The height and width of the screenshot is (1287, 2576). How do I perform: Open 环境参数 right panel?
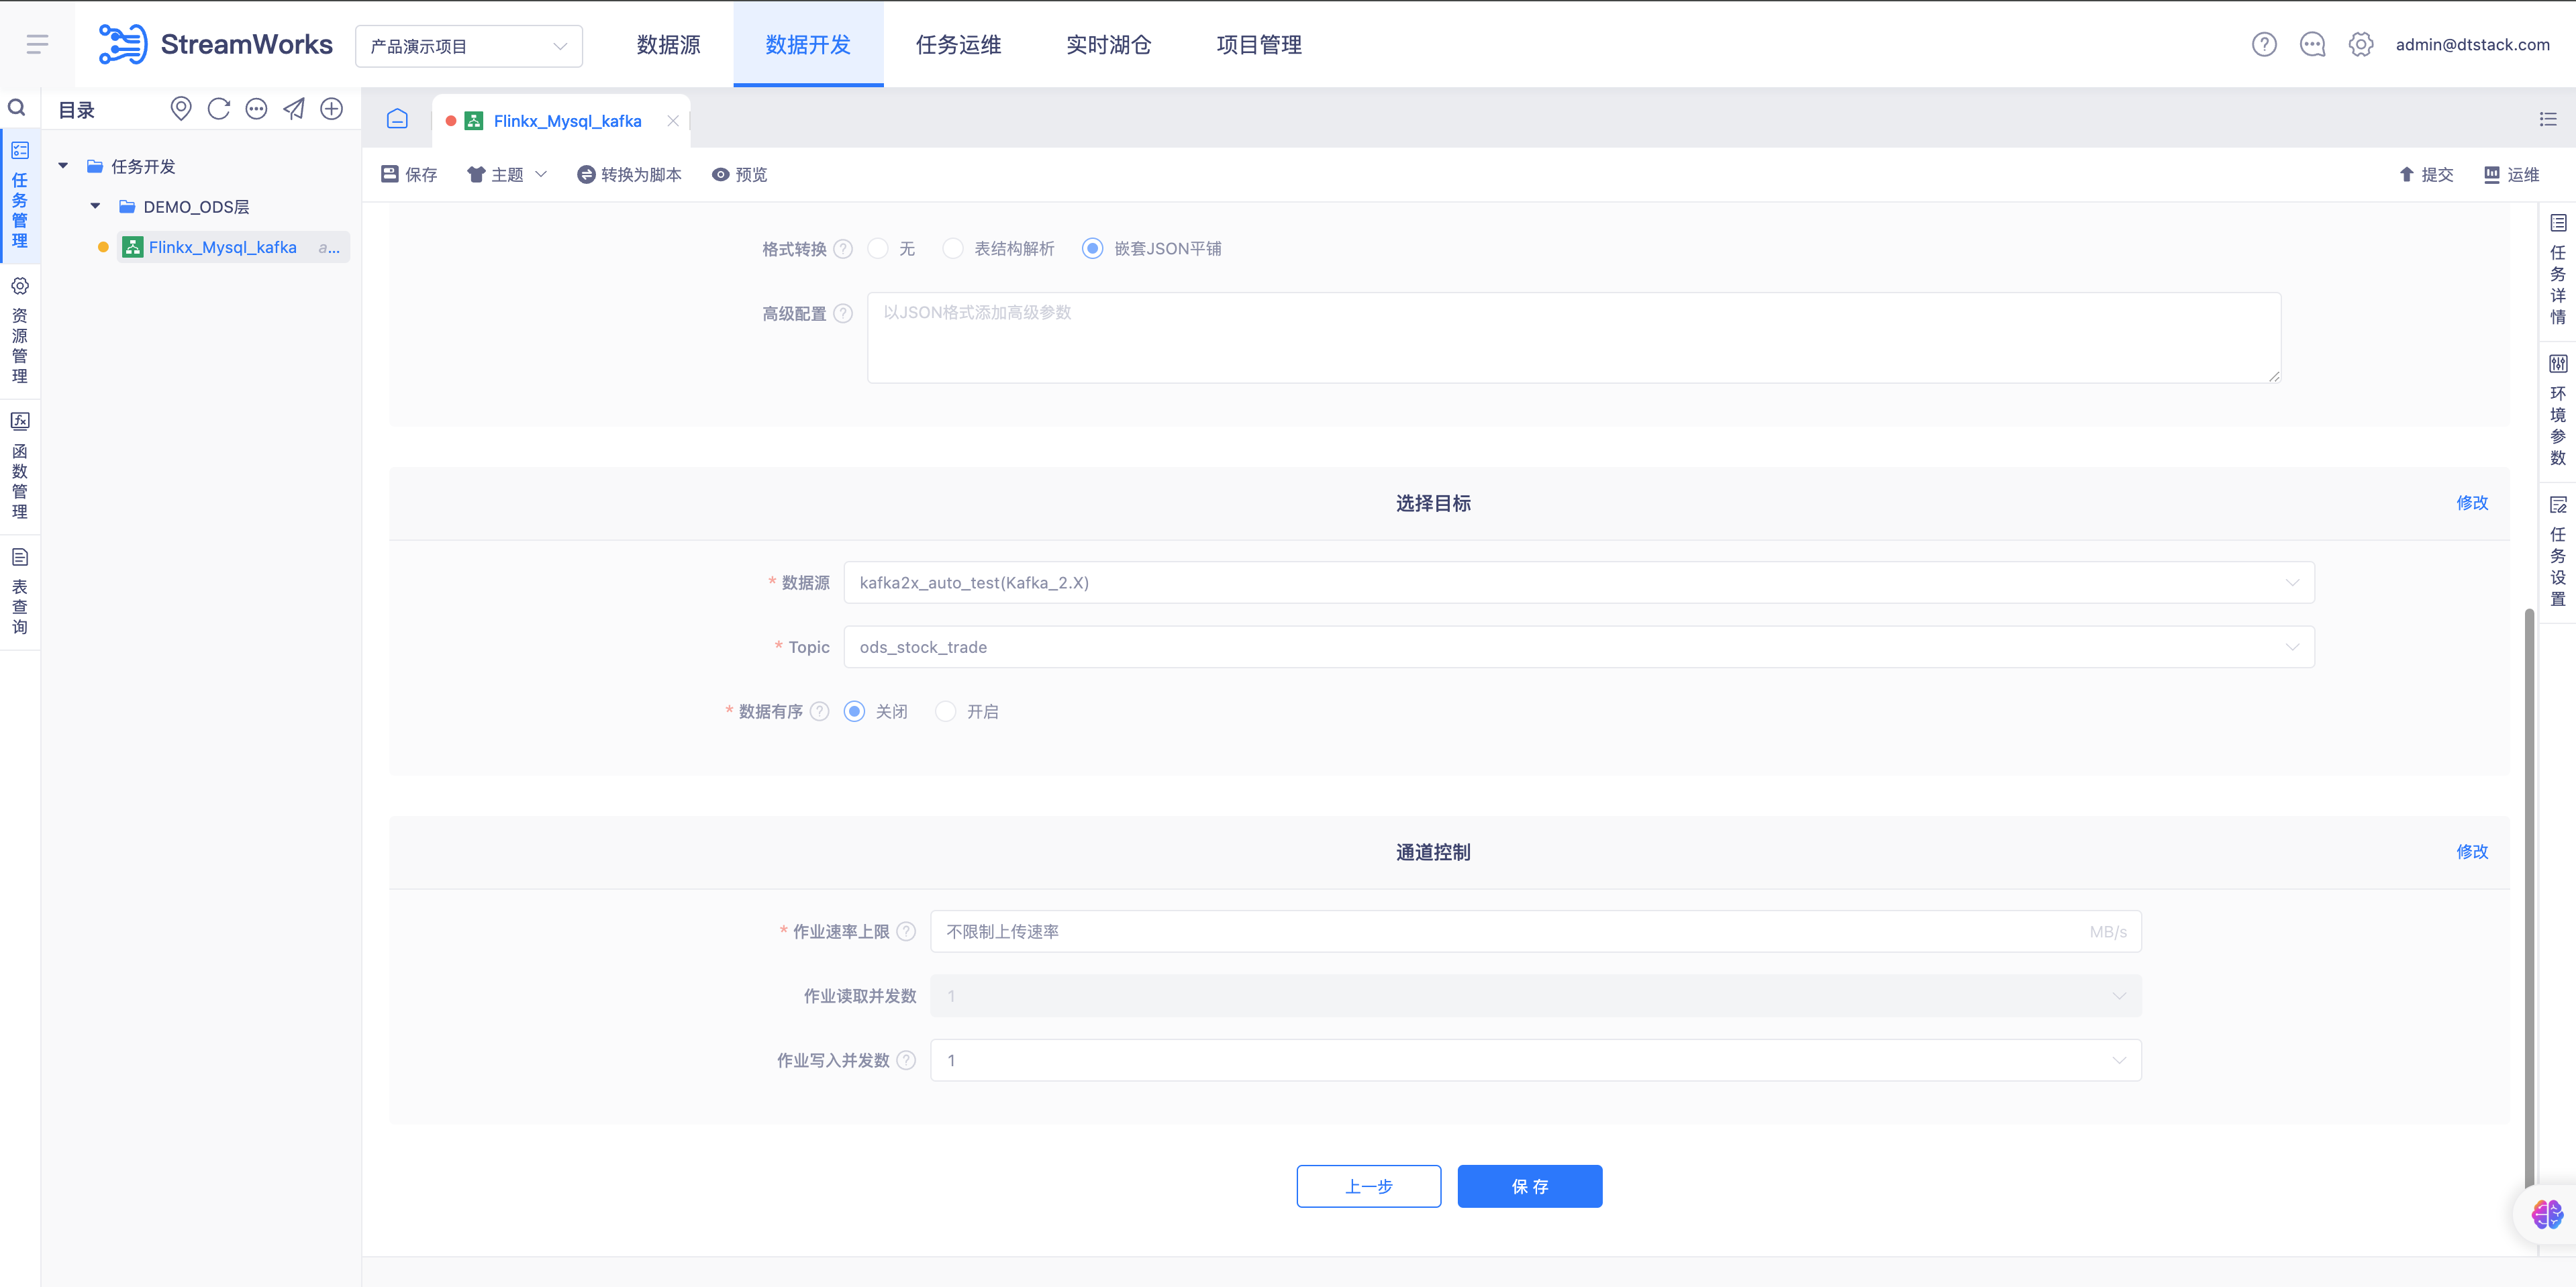(2558, 411)
